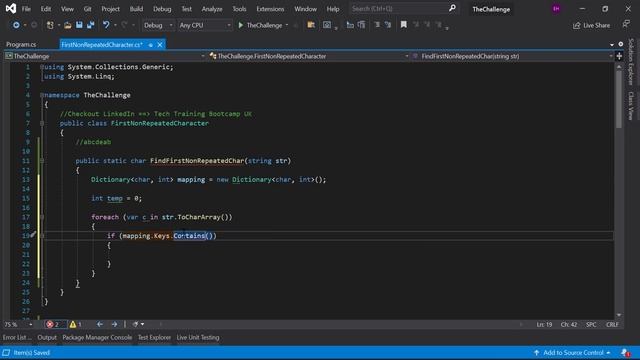This screenshot has width=640, height=360.
Task: Click the notifications bell in status bar
Action: click(x=625, y=353)
